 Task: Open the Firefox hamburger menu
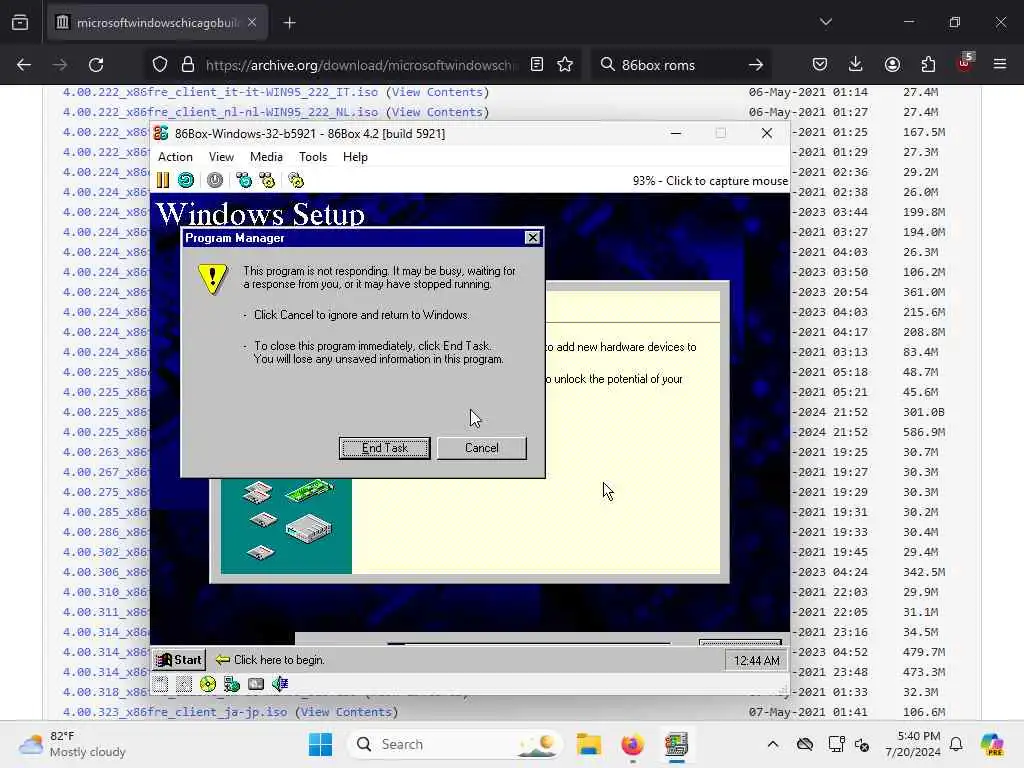tap(1000, 65)
